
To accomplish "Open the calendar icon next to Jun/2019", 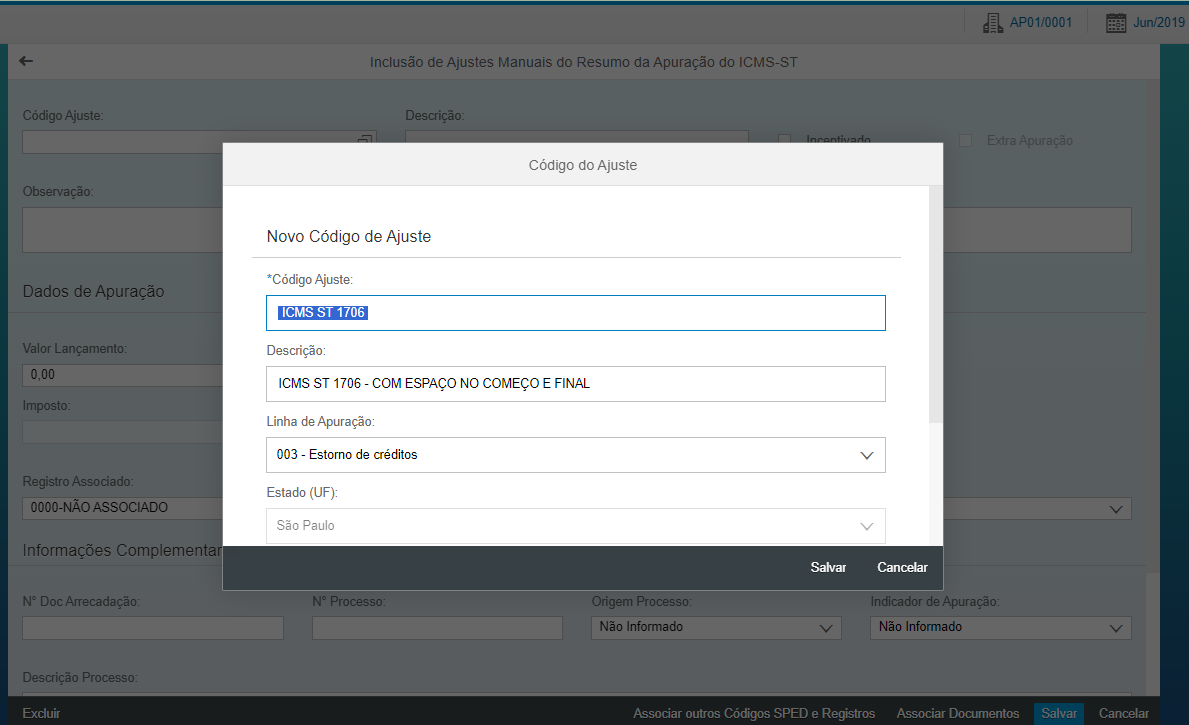I will tap(1115, 23).
